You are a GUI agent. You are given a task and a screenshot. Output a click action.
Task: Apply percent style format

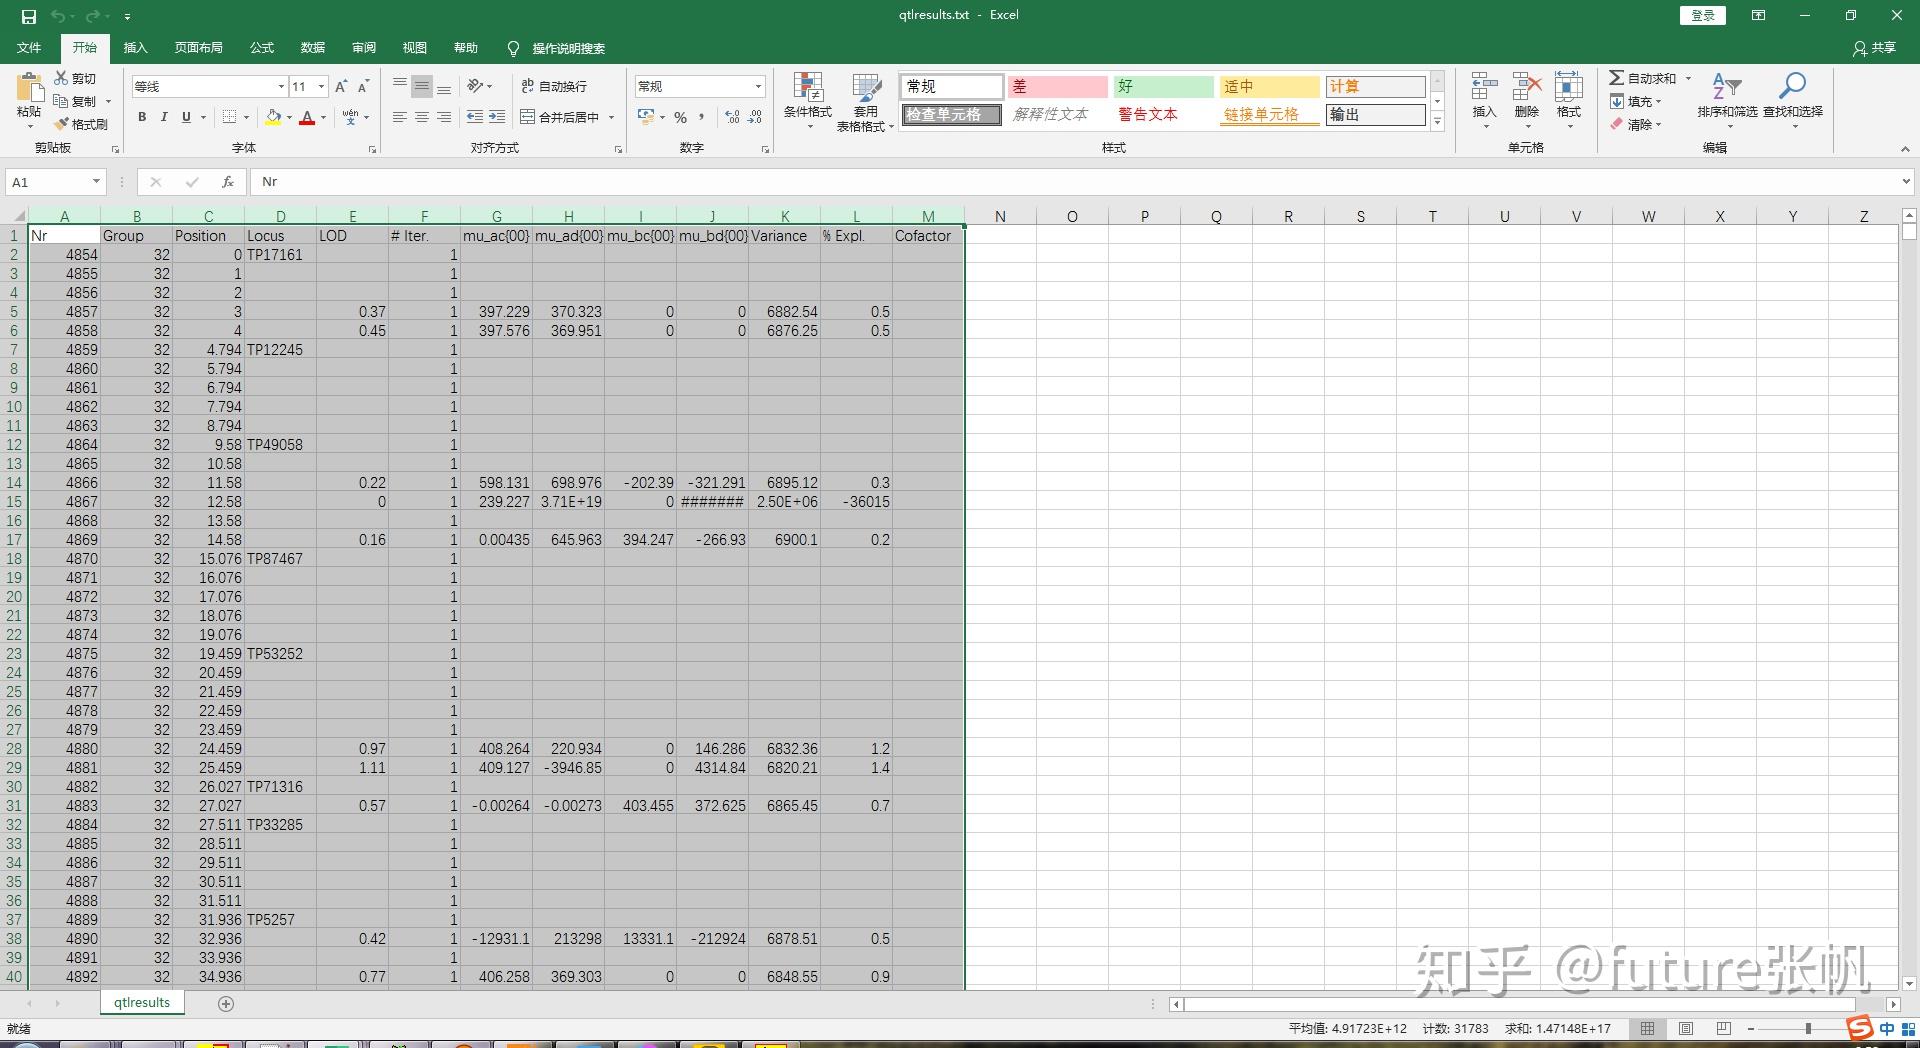tap(680, 117)
